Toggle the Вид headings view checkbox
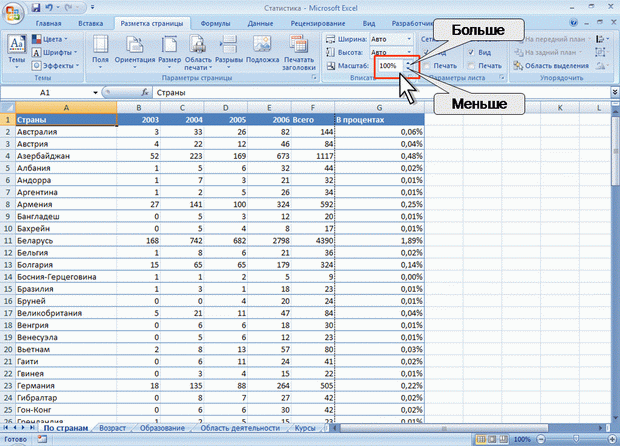 [471, 52]
